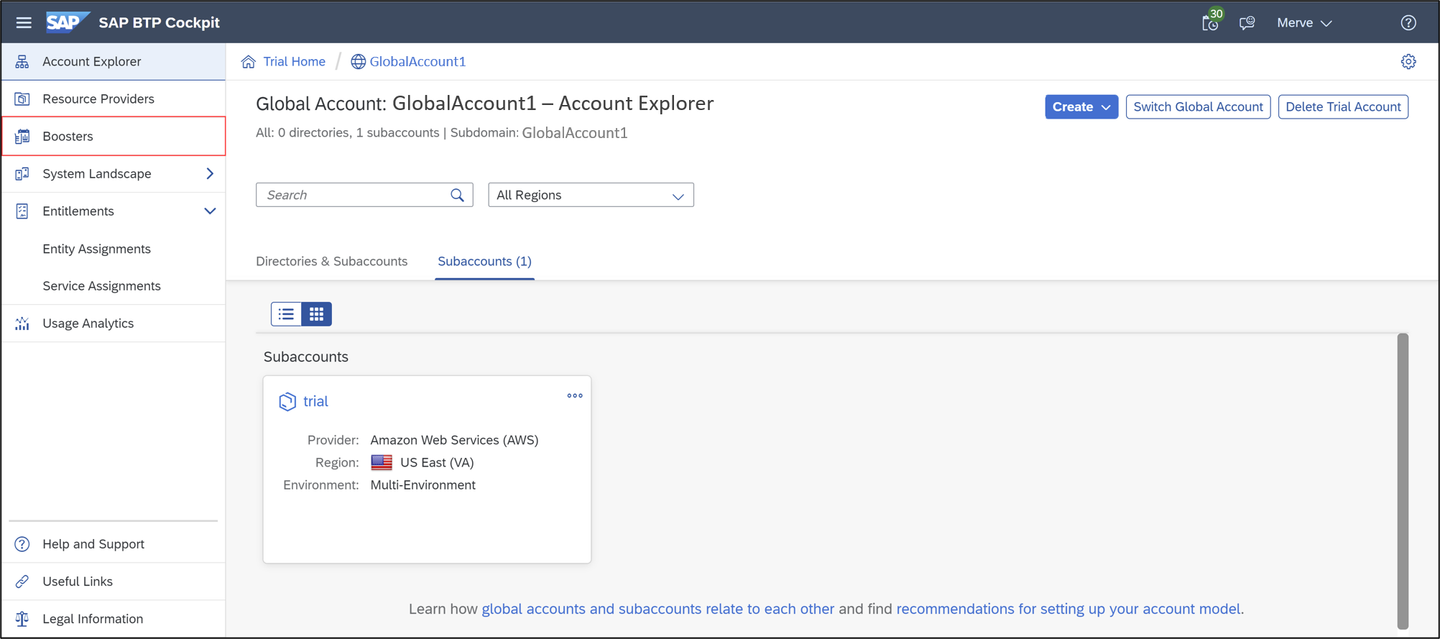Open Boosters in the sidebar

pyautogui.click(x=113, y=136)
